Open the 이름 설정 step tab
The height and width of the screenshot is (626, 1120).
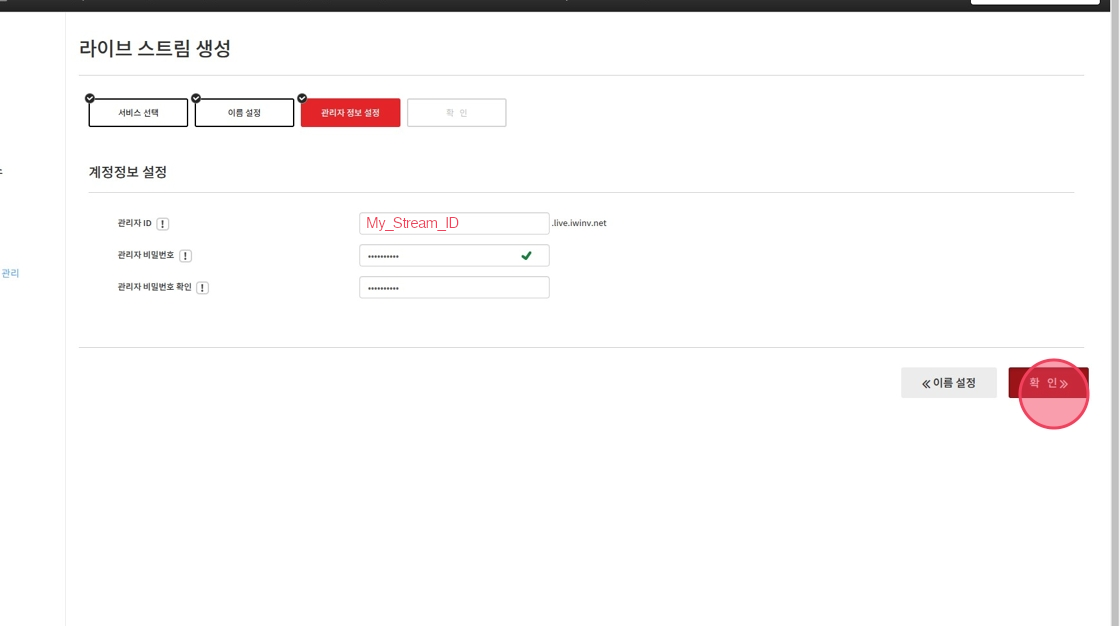pyautogui.click(x=244, y=113)
